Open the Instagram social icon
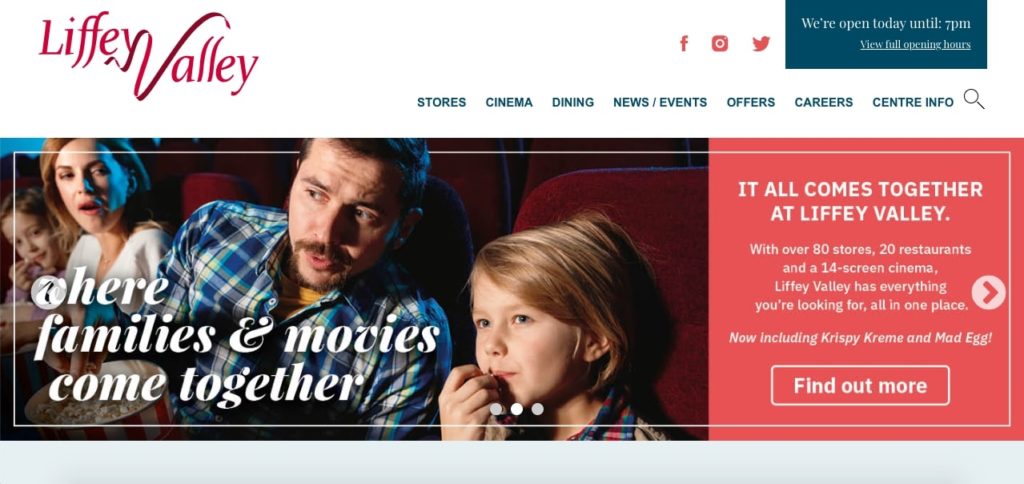The image size is (1024, 484). 720,44
